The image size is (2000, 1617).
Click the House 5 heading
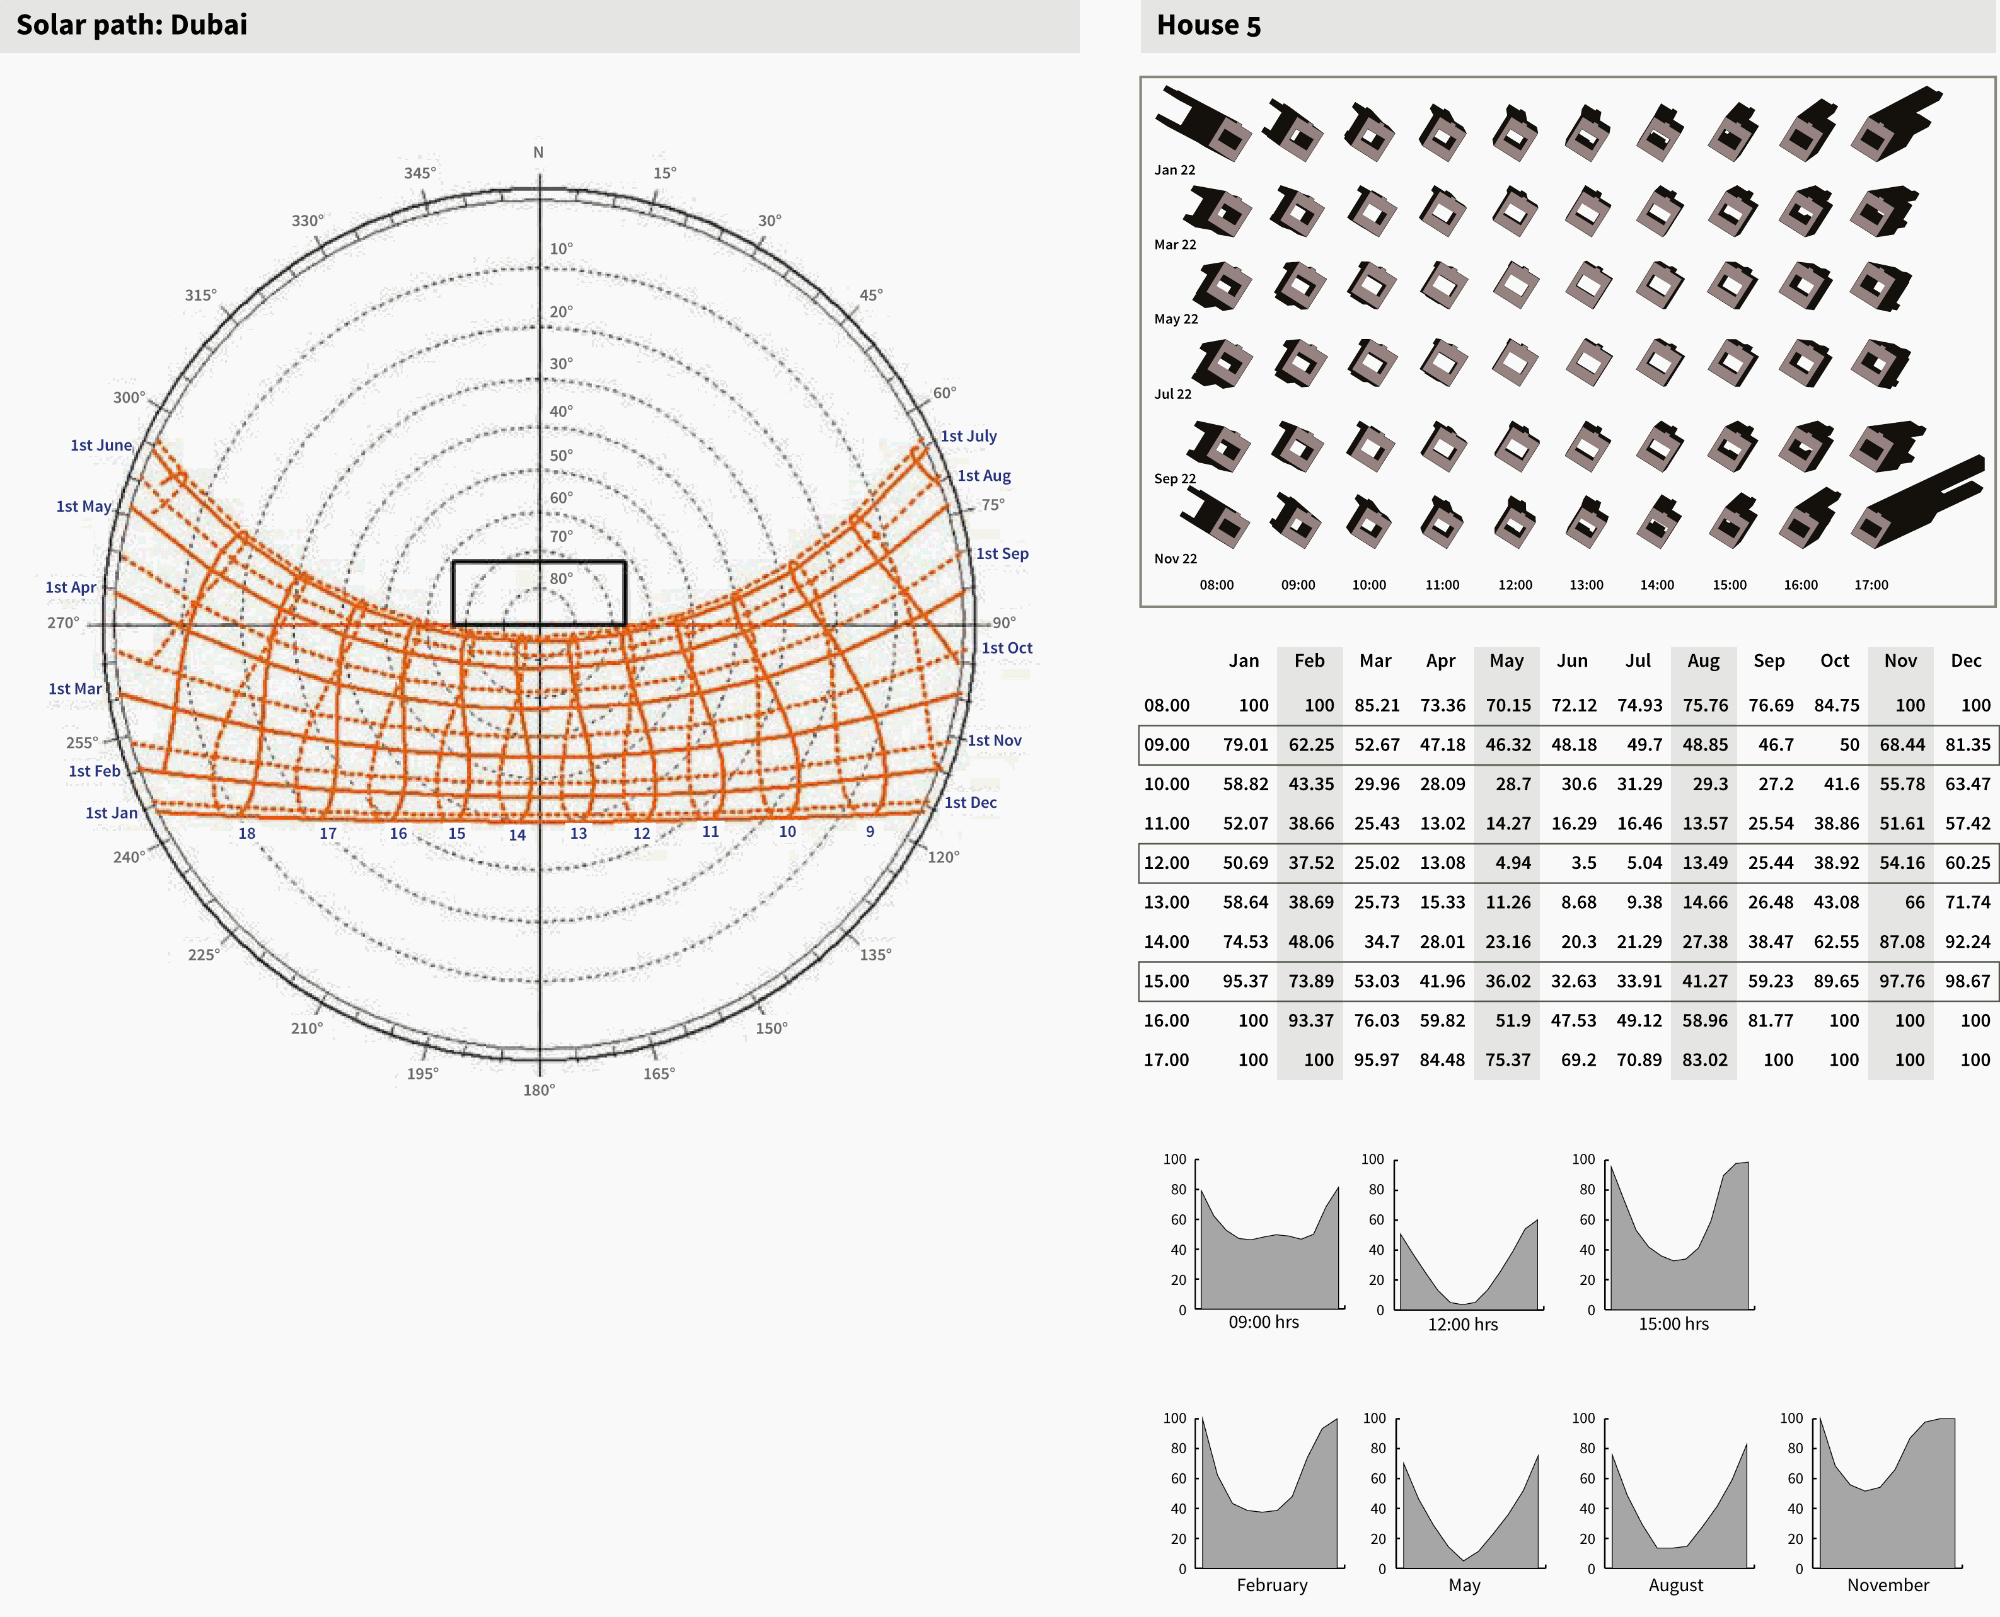pyautogui.click(x=1208, y=25)
